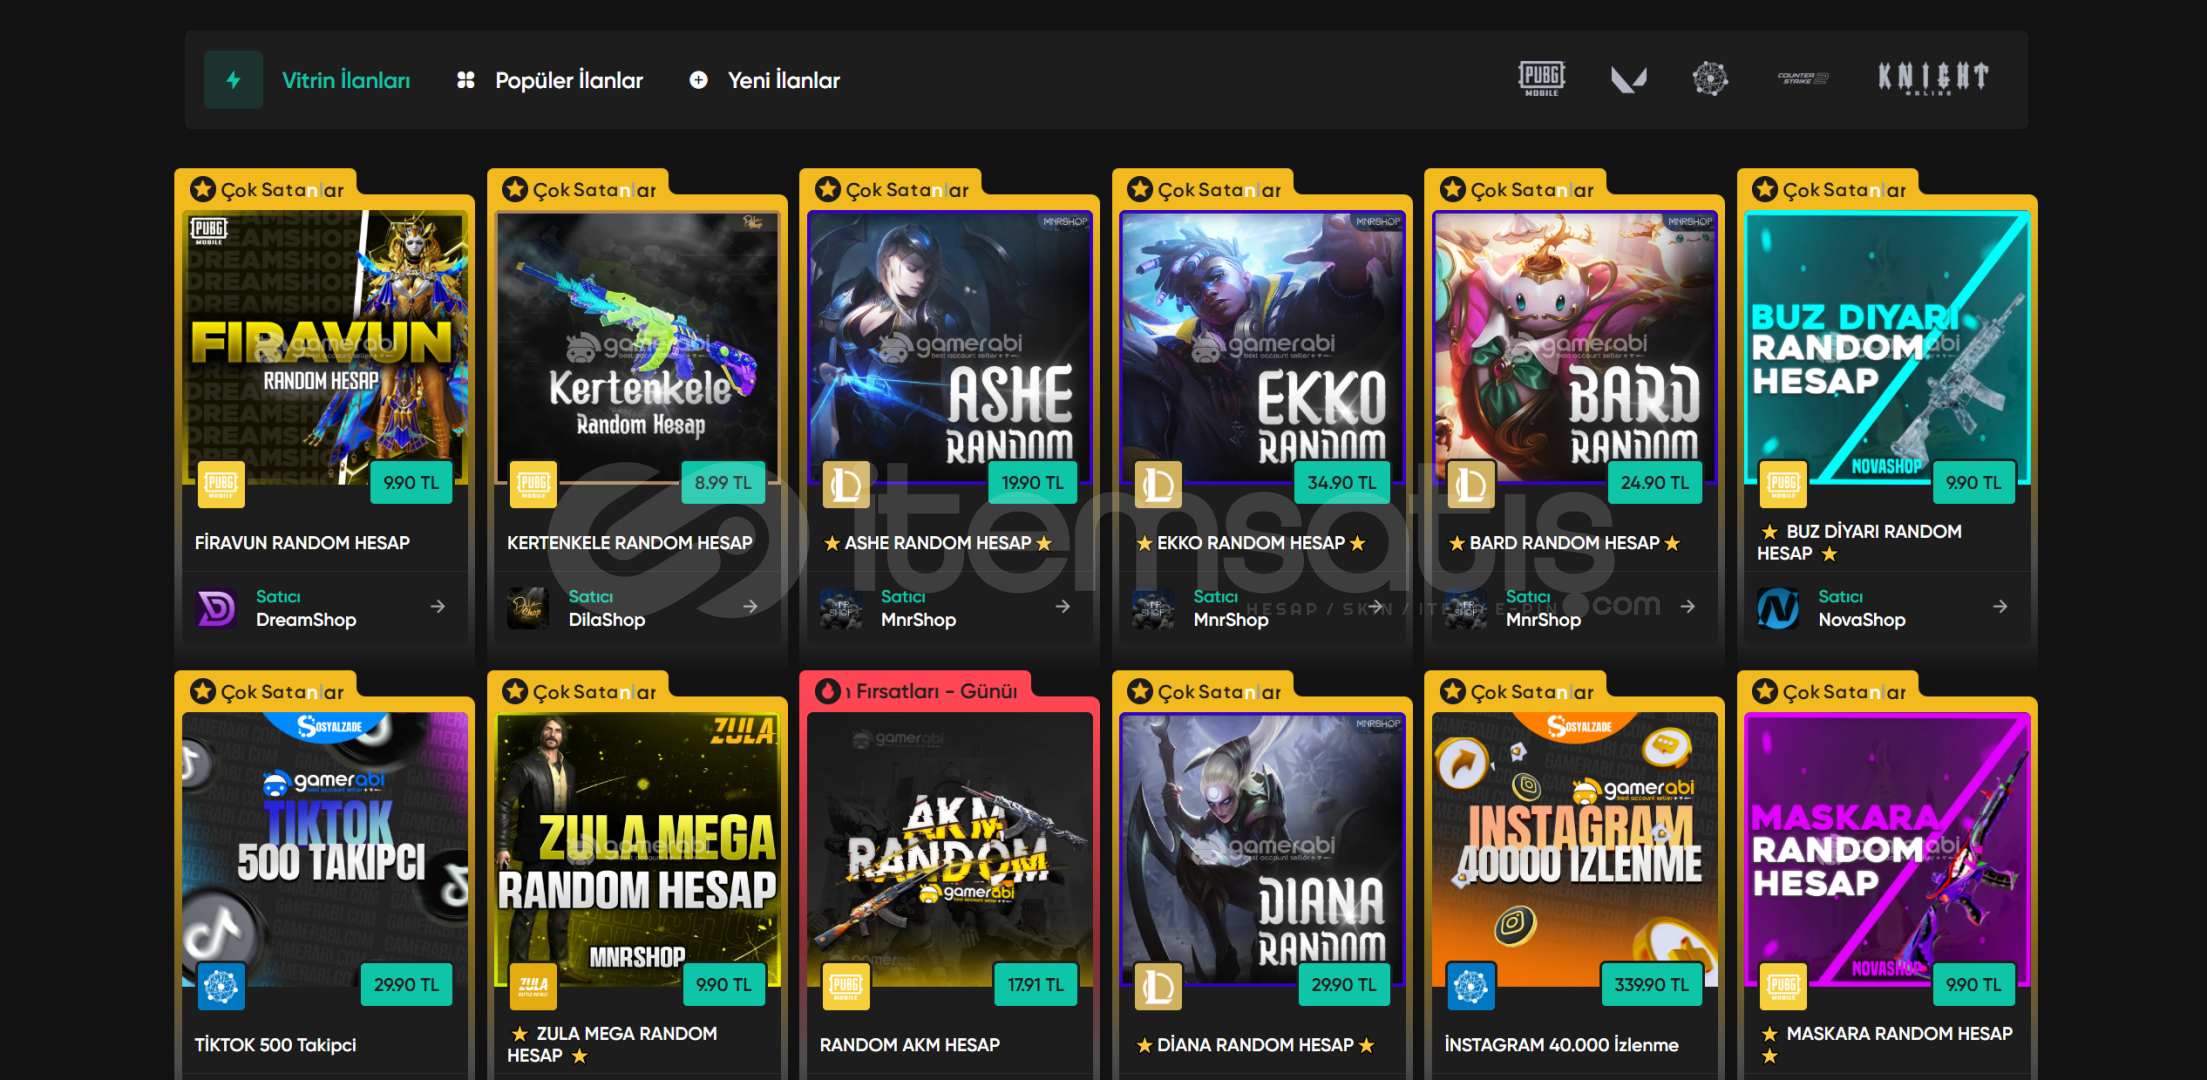Click the 339.90 TL price tag
This screenshot has width=2207, height=1080.
click(x=1652, y=985)
